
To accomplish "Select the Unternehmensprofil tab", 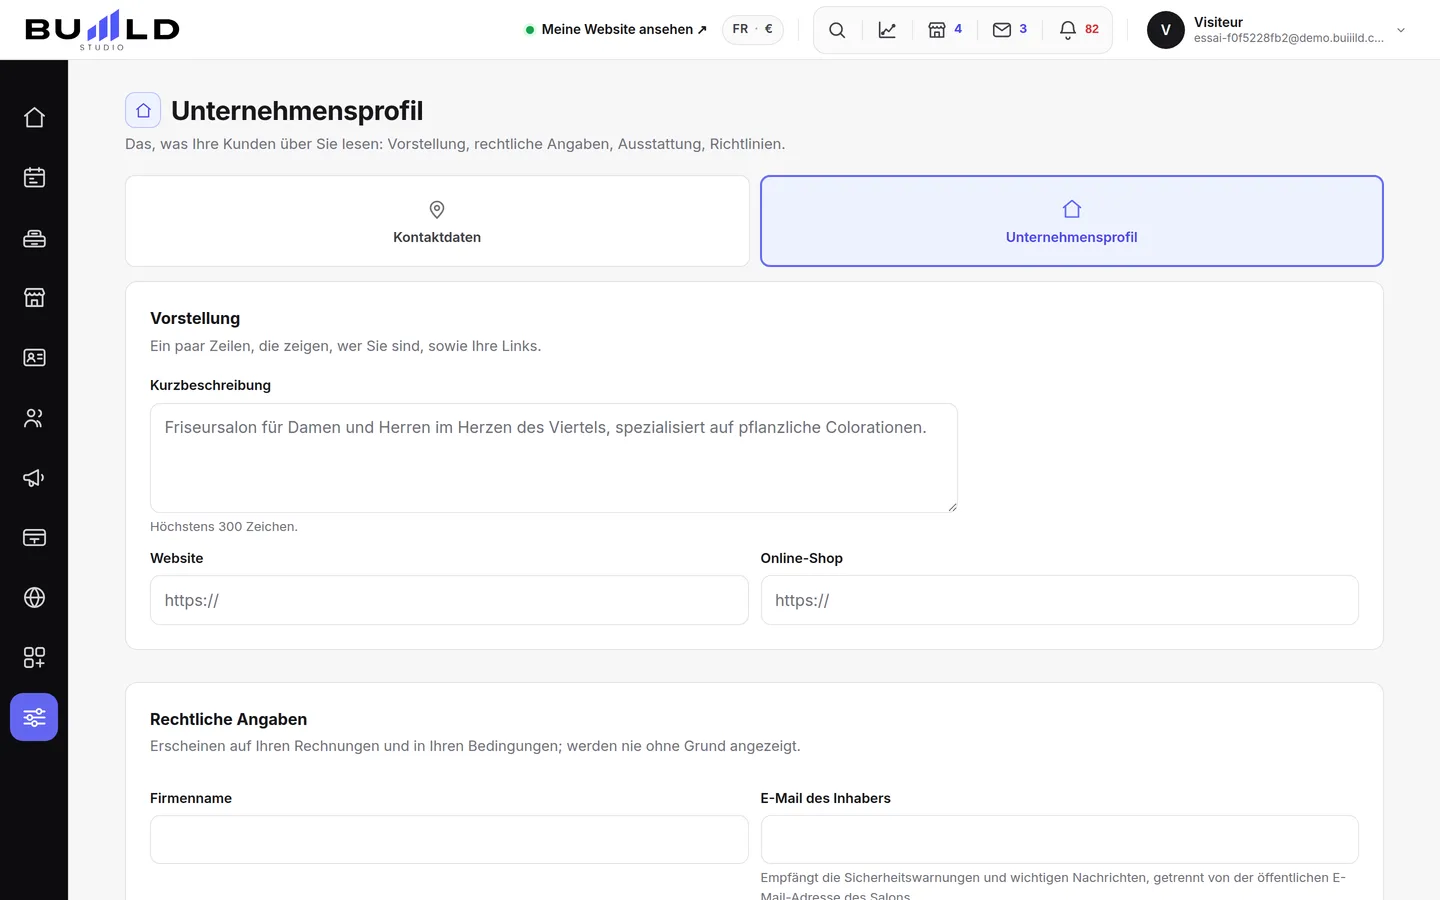I will point(1072,221).
